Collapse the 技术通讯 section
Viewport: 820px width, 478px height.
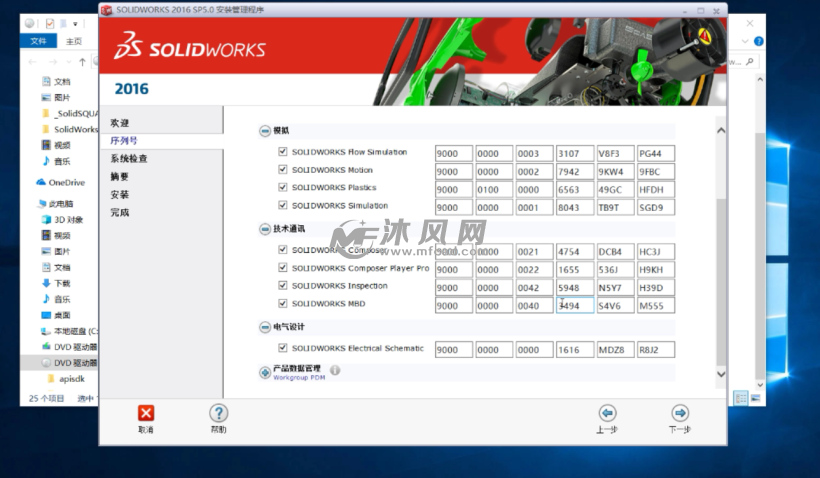click(x=265, y=229)
